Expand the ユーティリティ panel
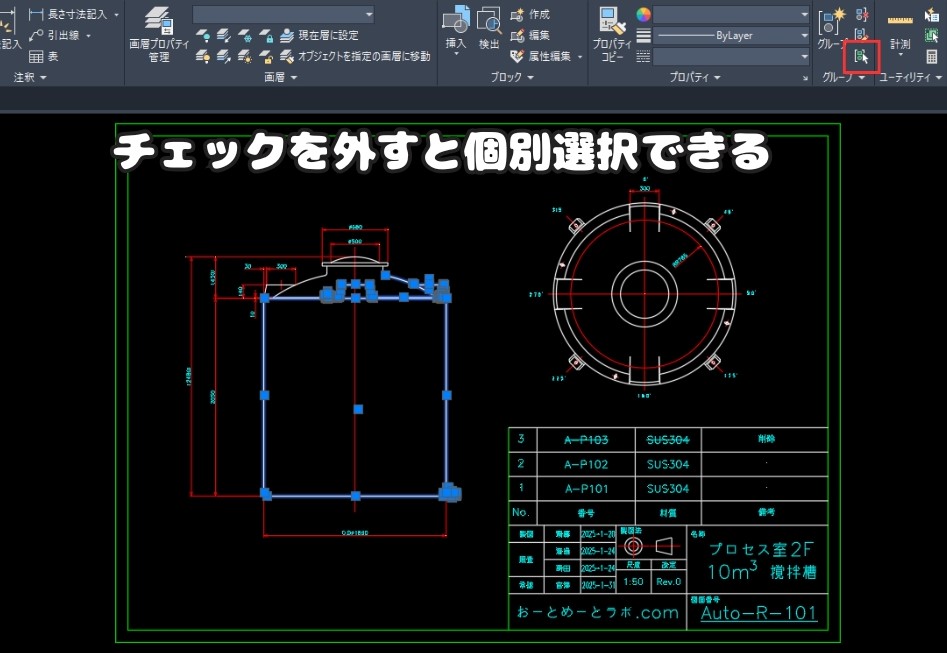Viewport: 947px width, 653px height. [910, 77]
